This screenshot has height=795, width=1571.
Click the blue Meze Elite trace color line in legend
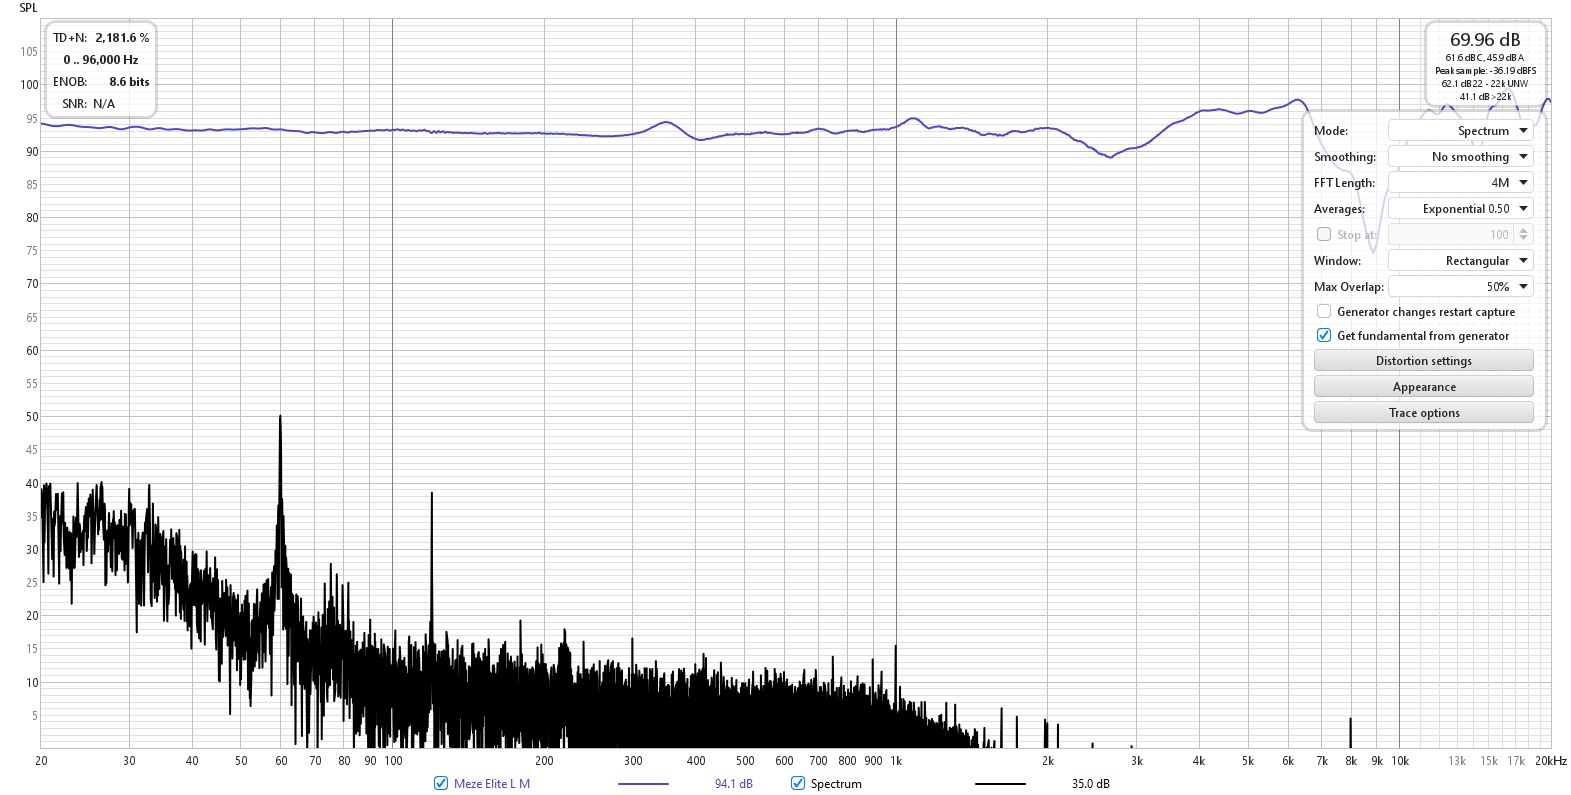(x=643, y=784)
